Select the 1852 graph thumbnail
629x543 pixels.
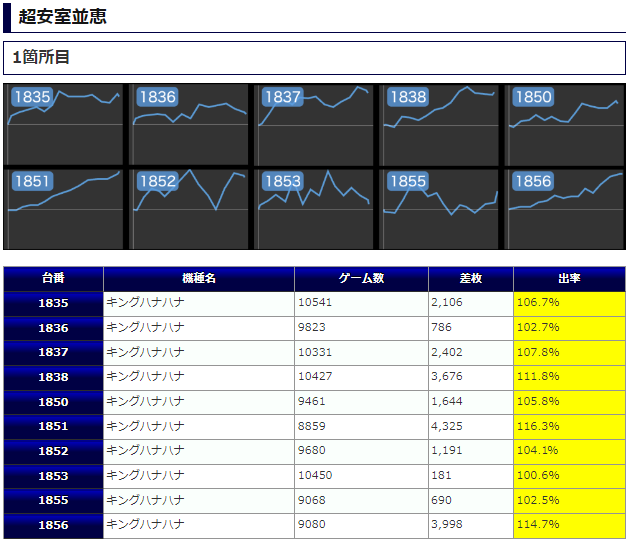tap(189, 208)
